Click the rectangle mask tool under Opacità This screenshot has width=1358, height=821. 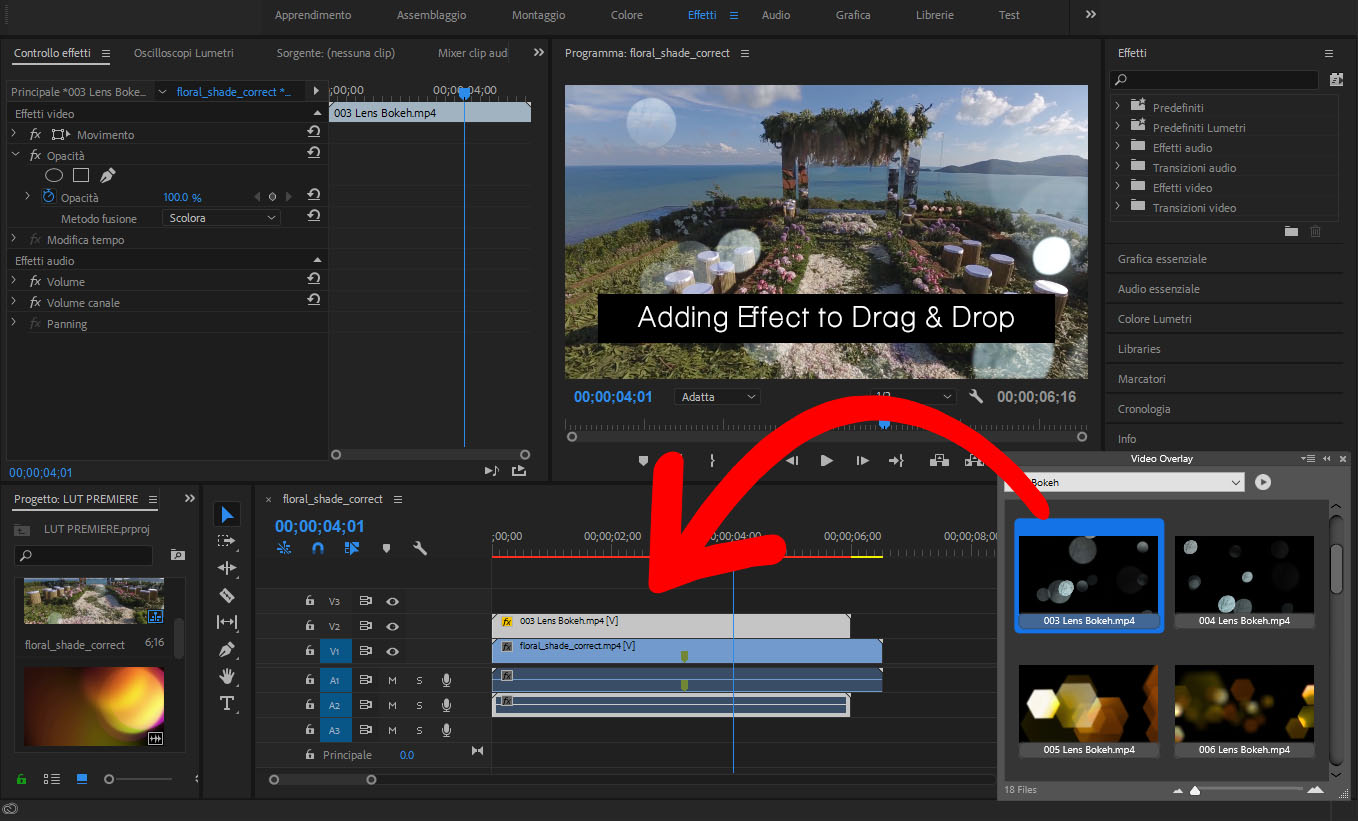click(x=81, y=175)
